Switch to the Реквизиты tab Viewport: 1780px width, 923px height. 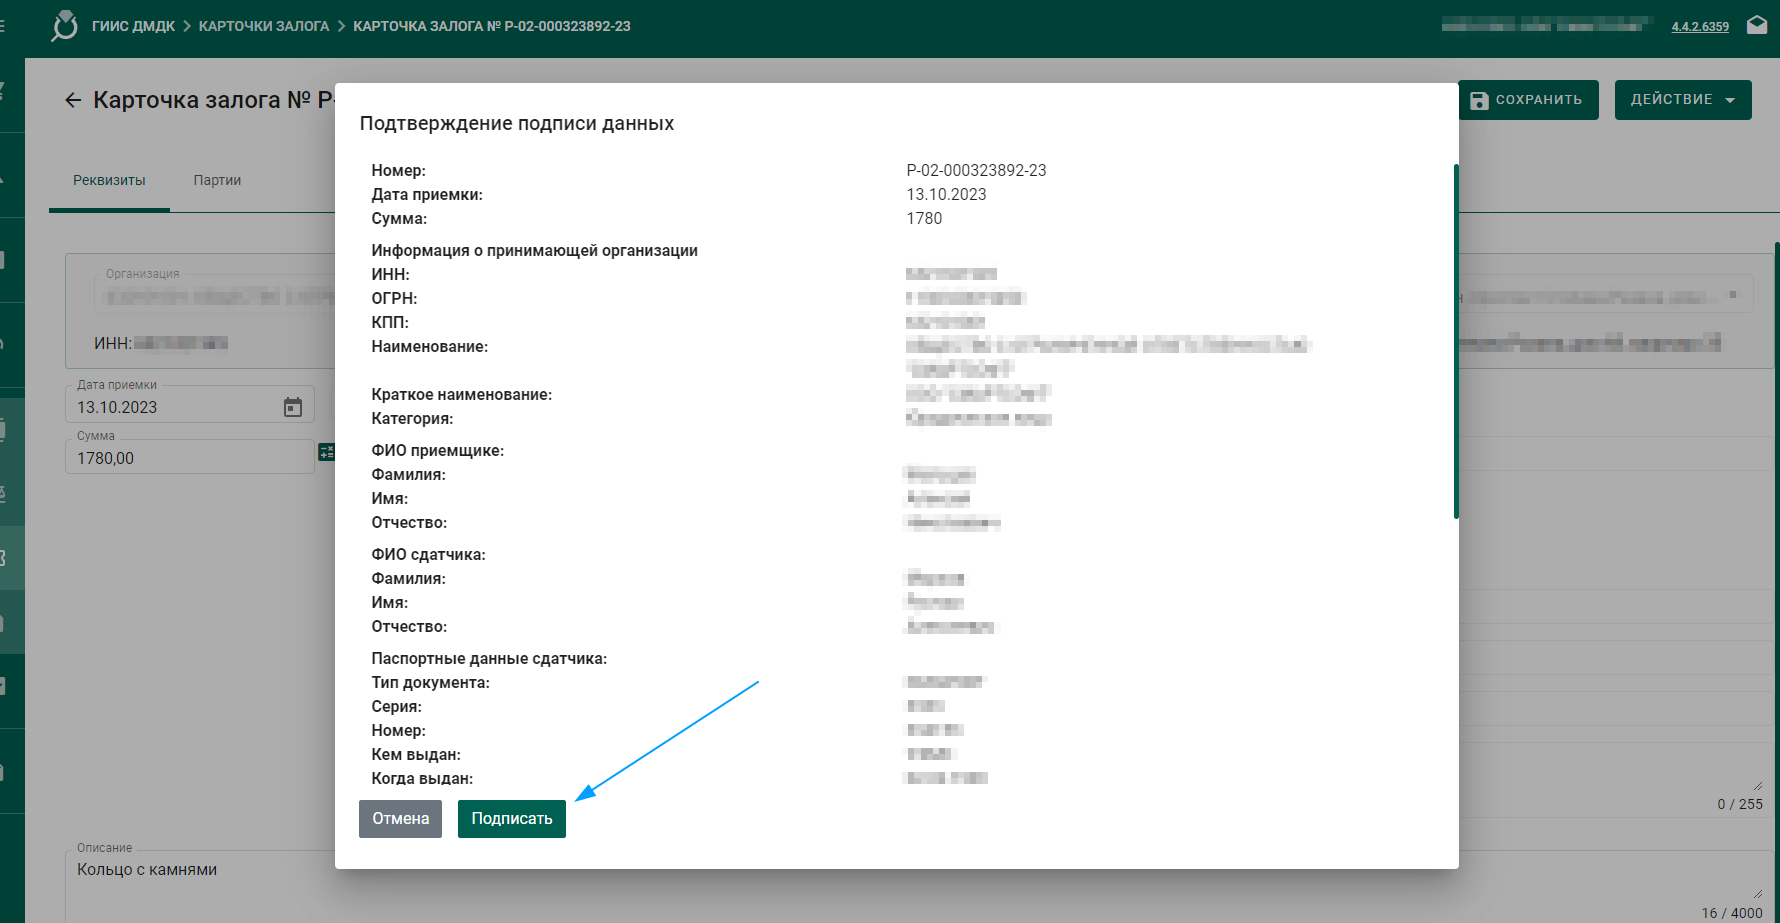tap(109, 180)
